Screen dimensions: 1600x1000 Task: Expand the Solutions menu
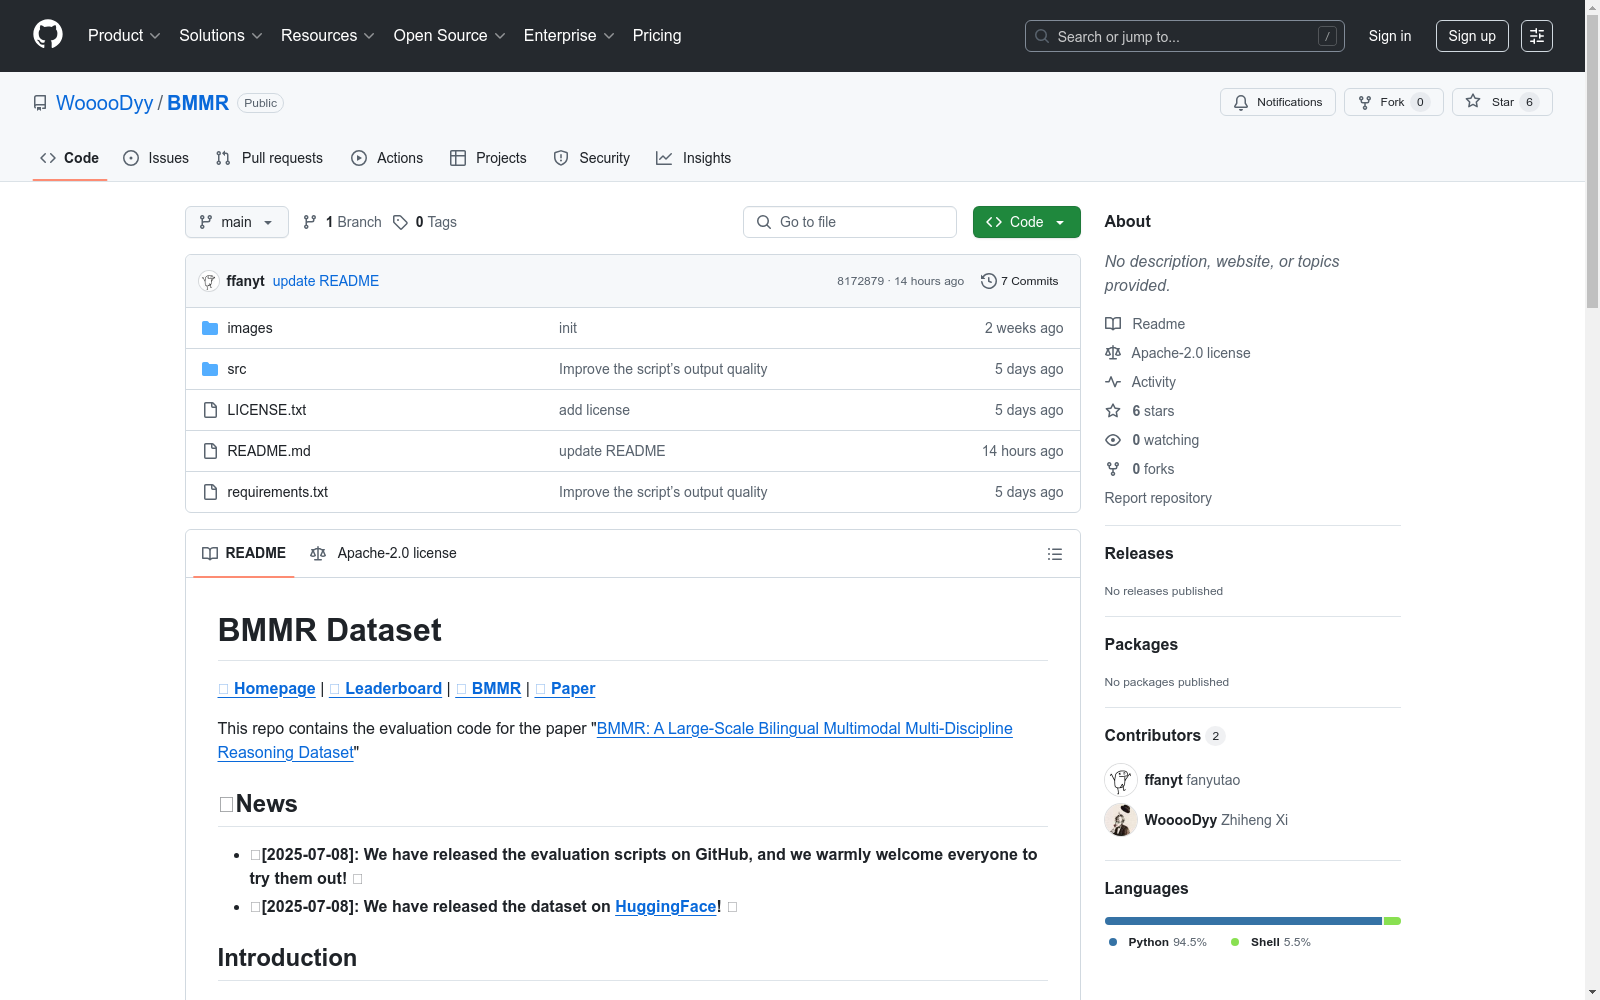[221, 36]
